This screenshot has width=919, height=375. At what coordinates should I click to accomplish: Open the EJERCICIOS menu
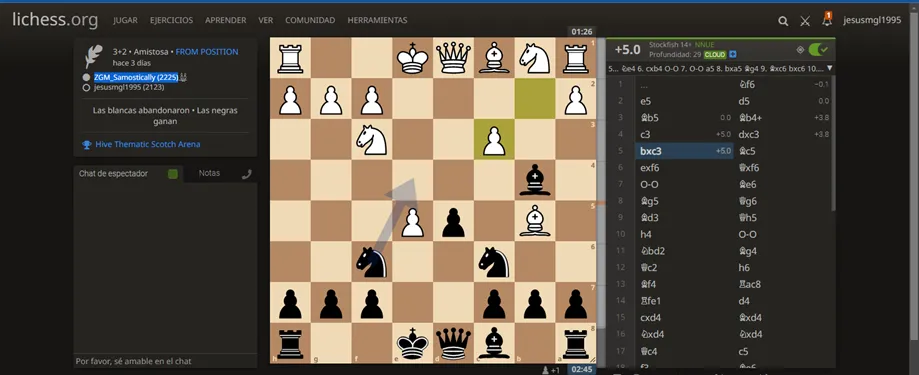point(171,20)
